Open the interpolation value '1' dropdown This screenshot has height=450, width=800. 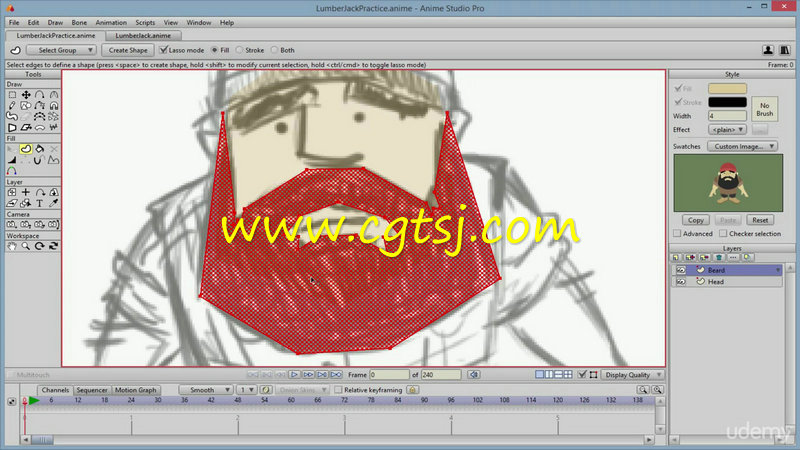[x=247, y=390]
